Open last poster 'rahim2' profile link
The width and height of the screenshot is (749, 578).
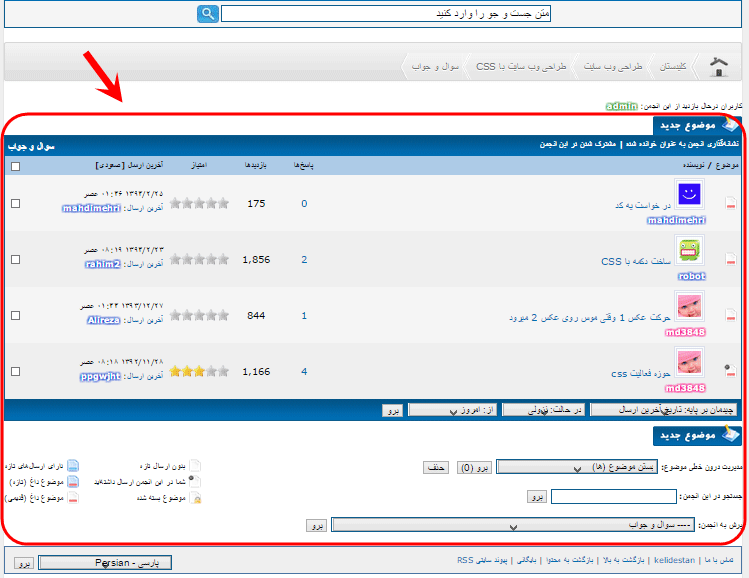pos(103,264)
